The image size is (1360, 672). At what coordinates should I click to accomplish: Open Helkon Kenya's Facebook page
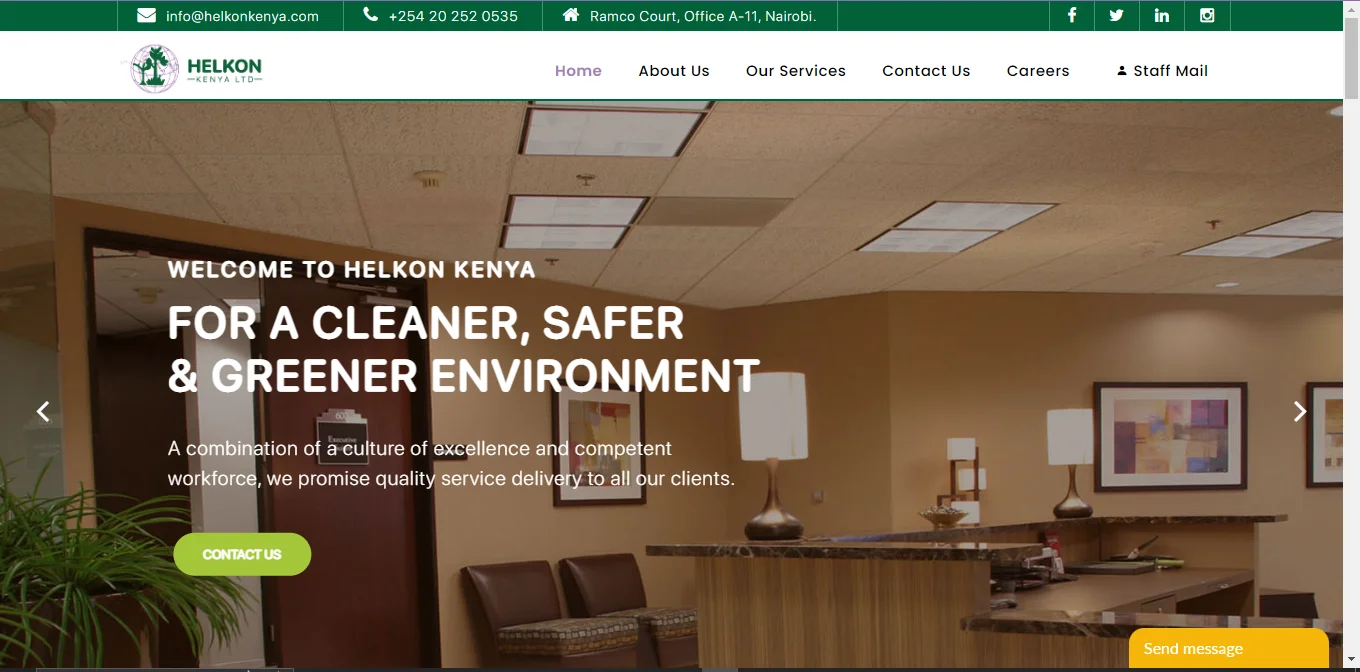coord(1071,15)
